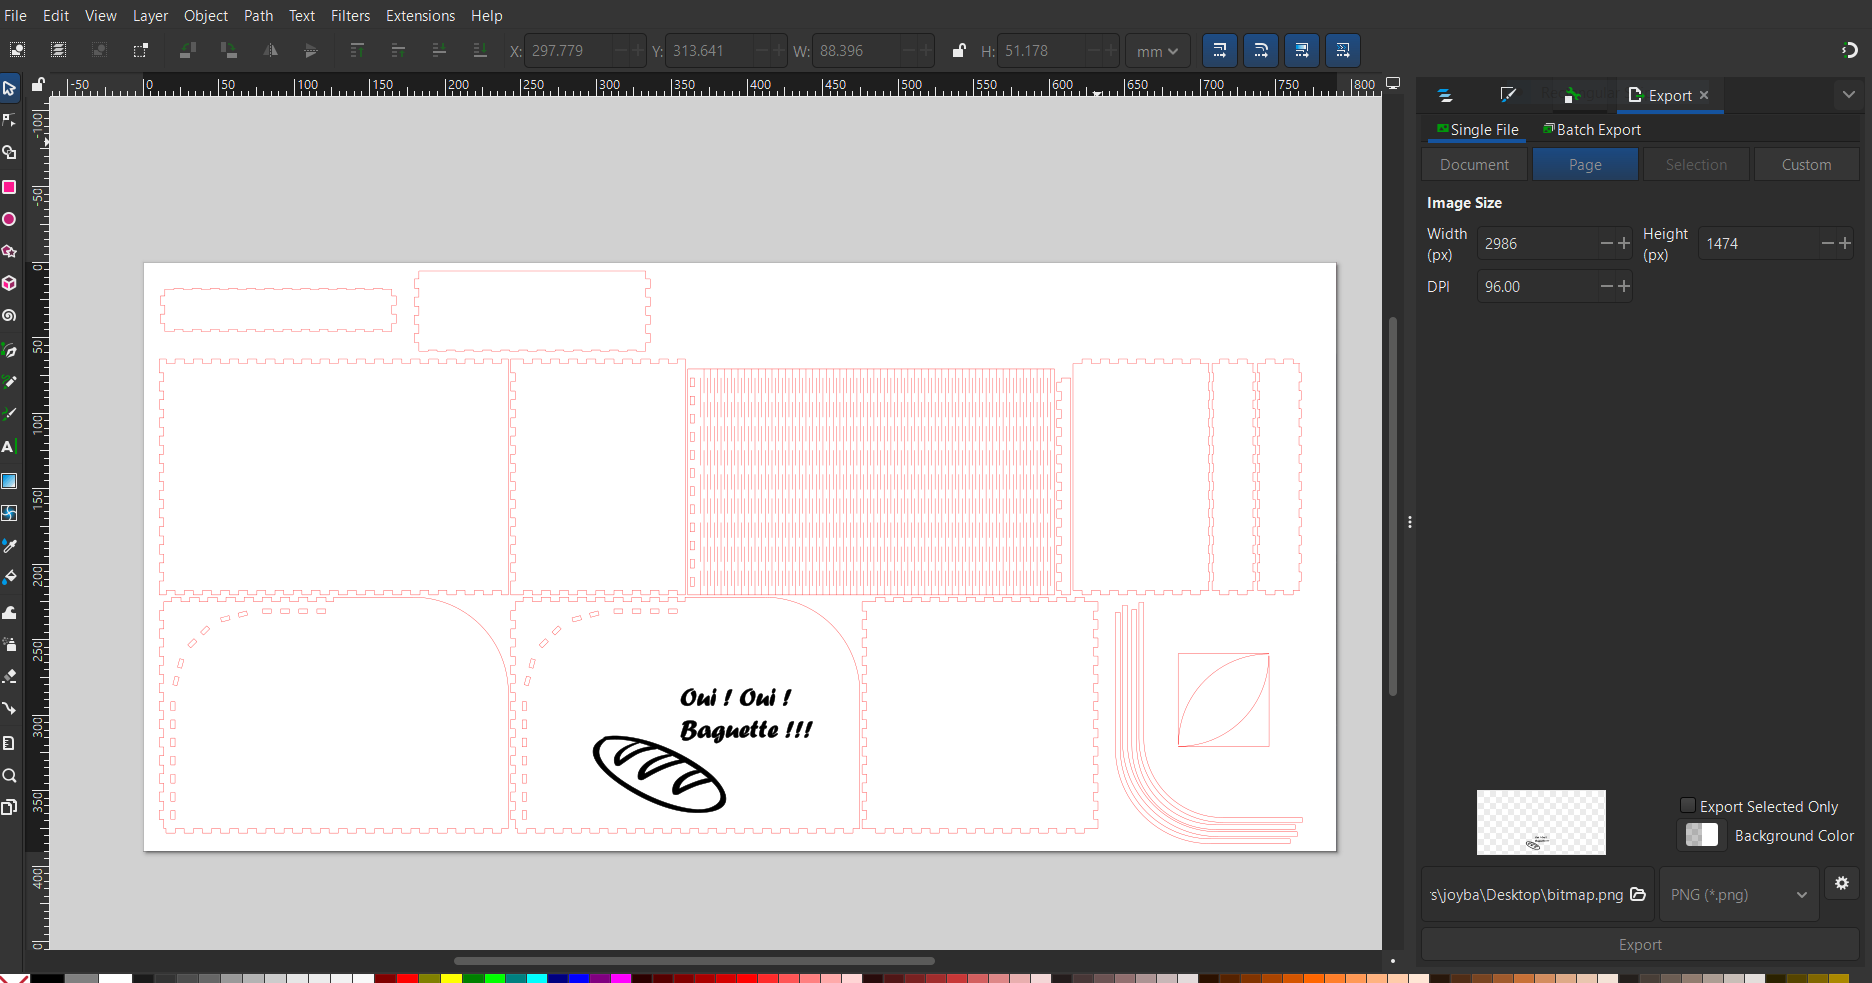The image size is (1872, 983).
Task: Click the Background Color swatch
Action: (x=1701, y=835)
